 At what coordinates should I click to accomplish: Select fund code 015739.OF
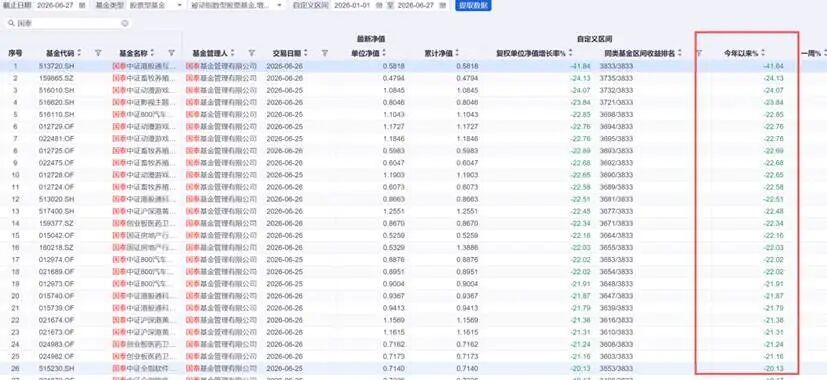pyautogui.click(x=56, y=308)
